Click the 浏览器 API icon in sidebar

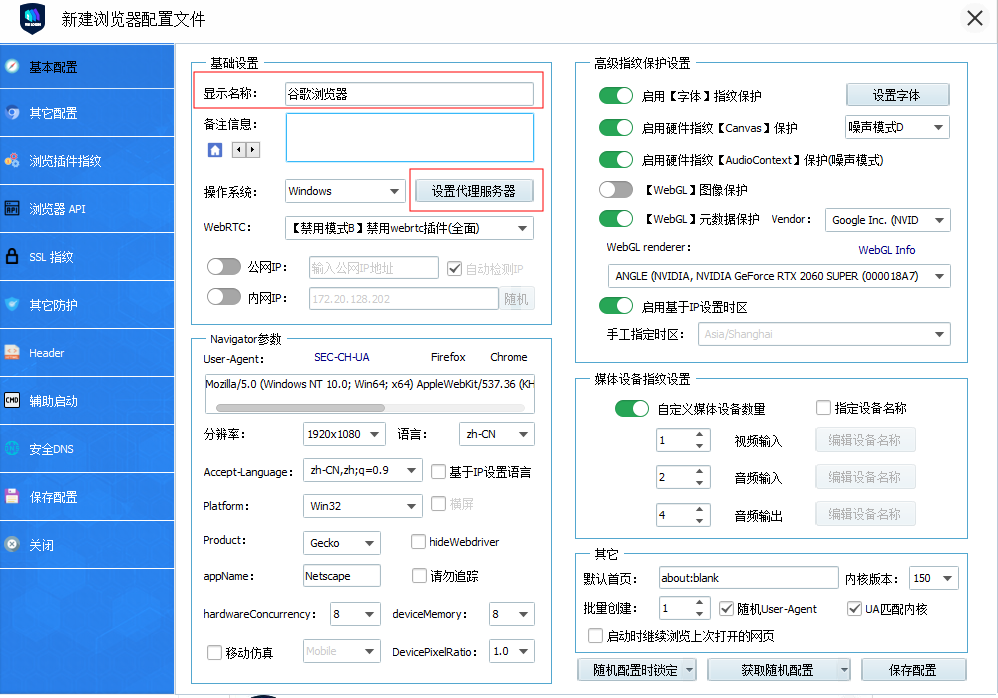pos(12,208)
